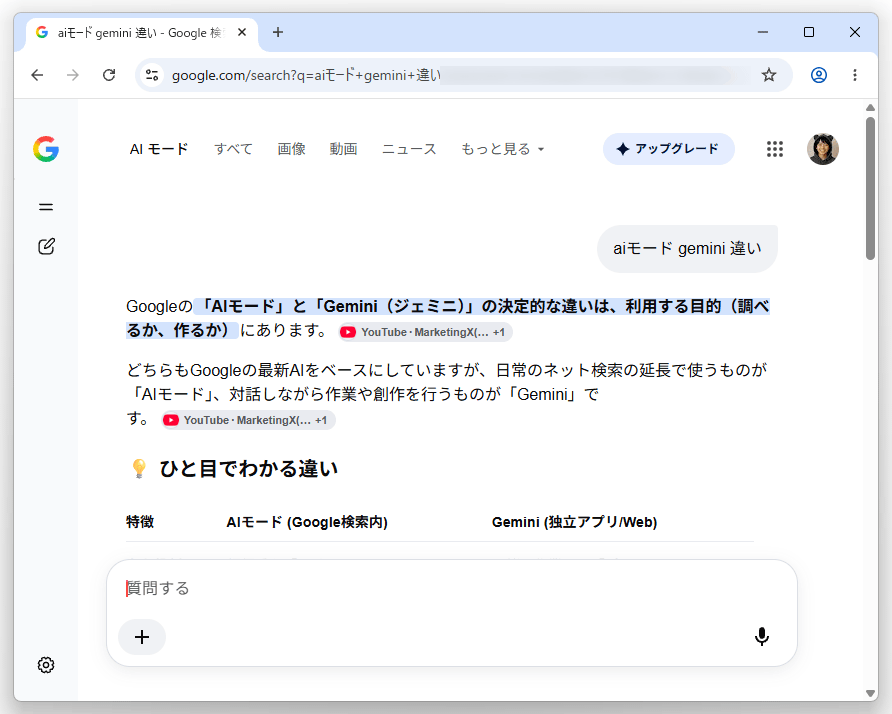Image resolution: width=892 pixels, height=714 pixels.
Task: Click the scrollbar up arrow
Action: tap(870, 108)
